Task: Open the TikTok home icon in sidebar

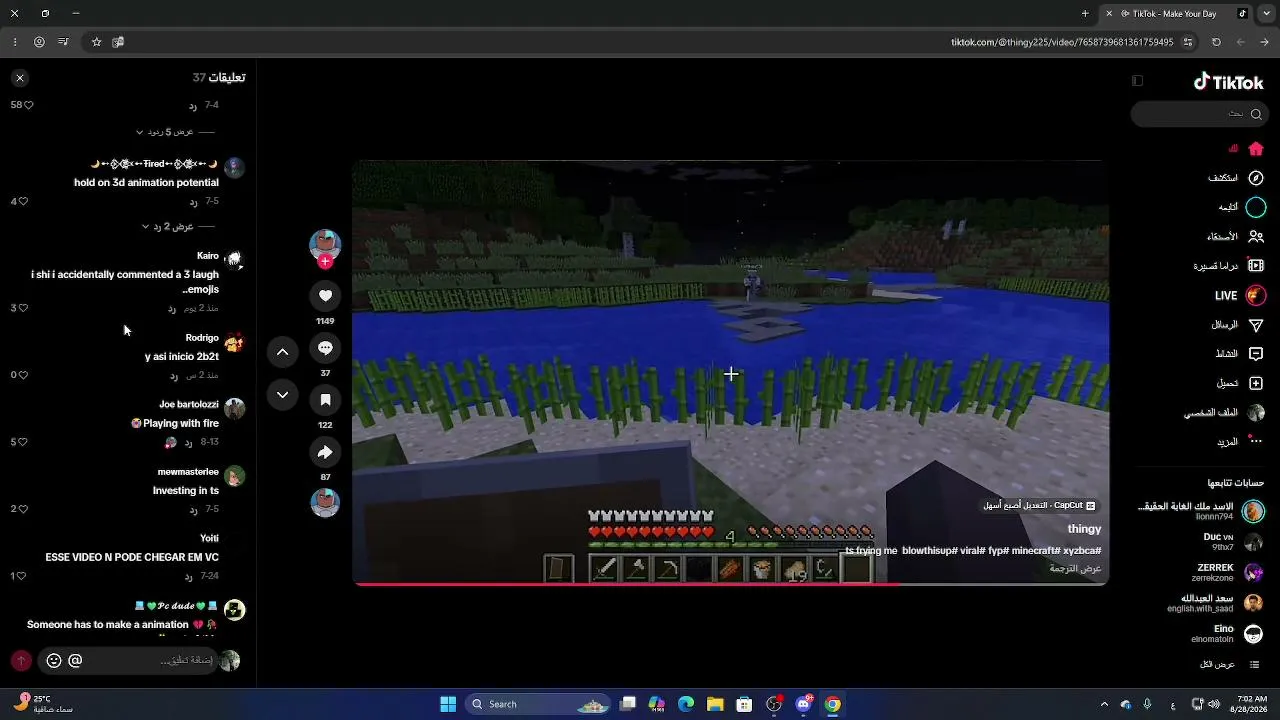Action: click(x=1256, y=149)
